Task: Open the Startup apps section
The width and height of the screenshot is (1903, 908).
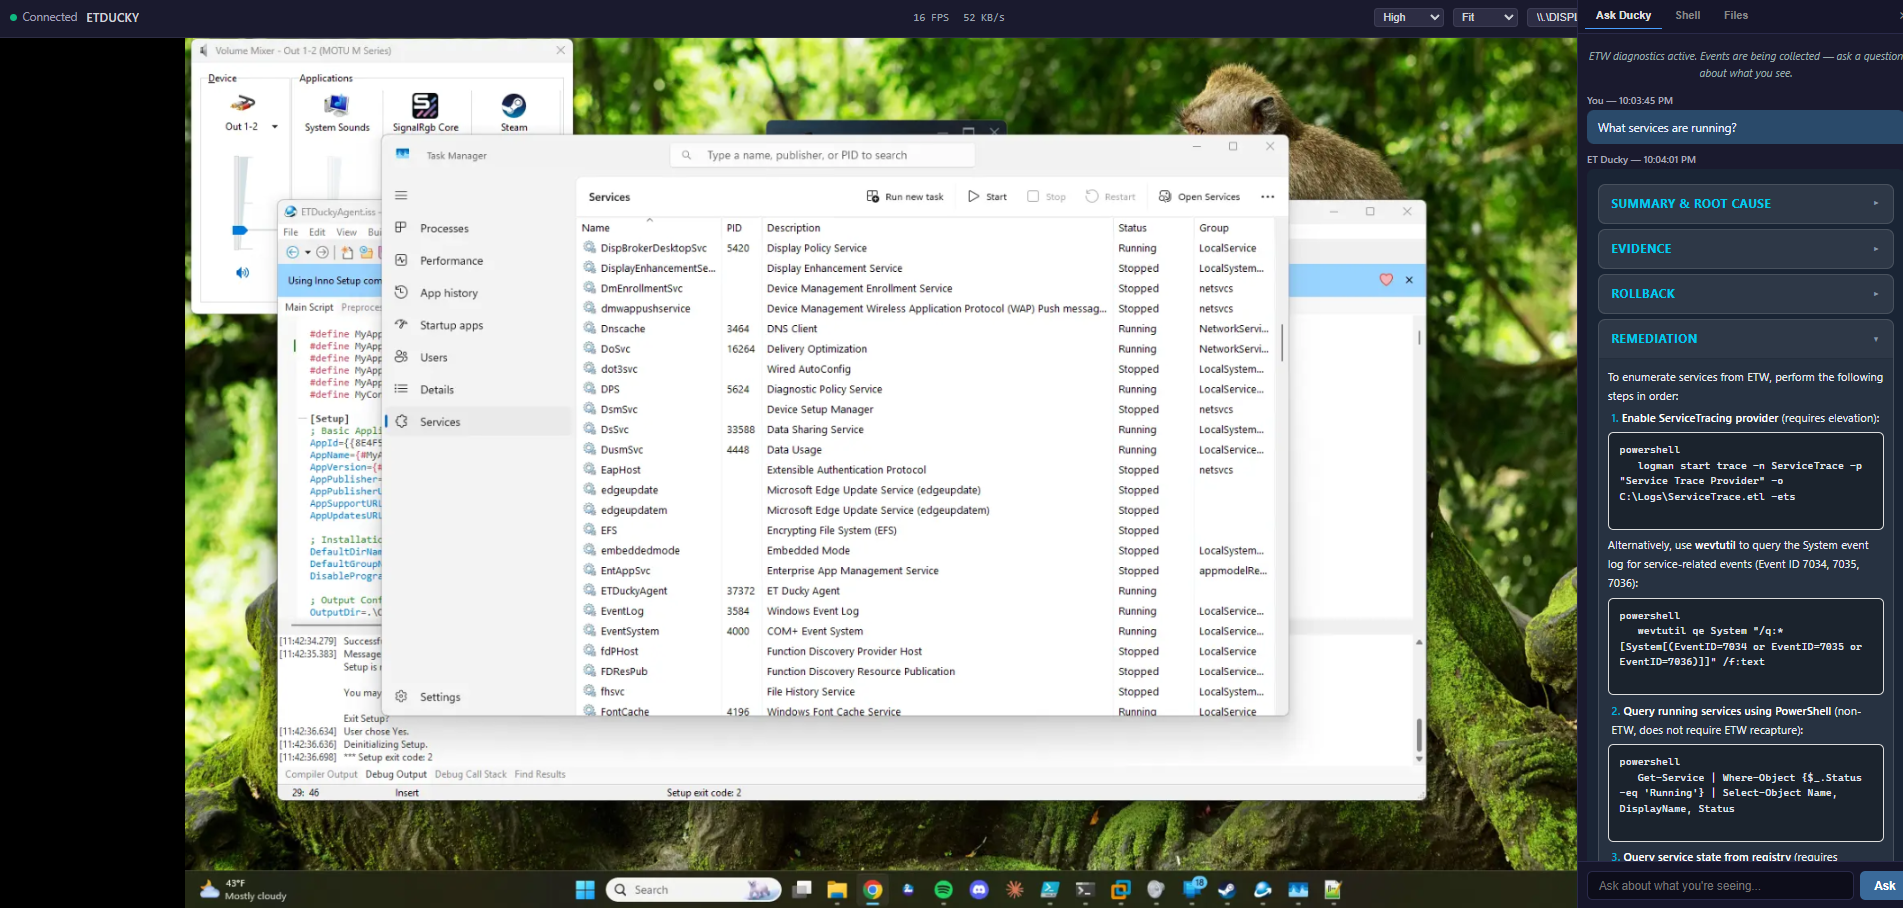Action: [452, 324]
